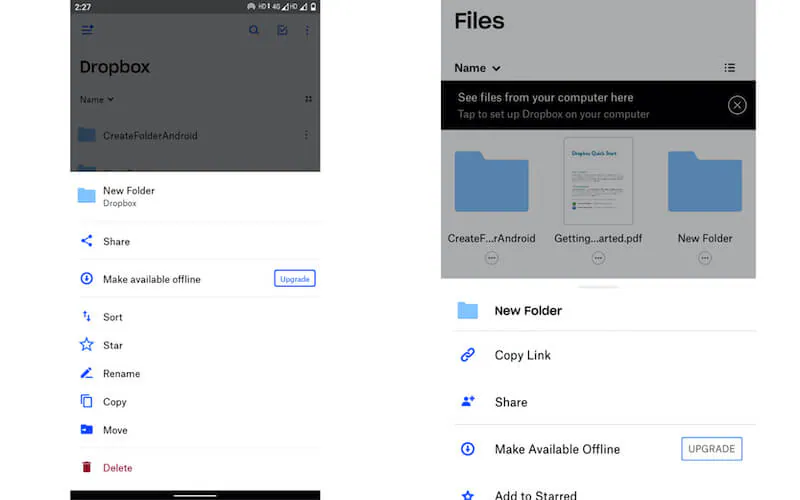This screenshot has width=800, height=500.
Task: Switch to list view icon in Files screen
Action: tap(730, 68)
